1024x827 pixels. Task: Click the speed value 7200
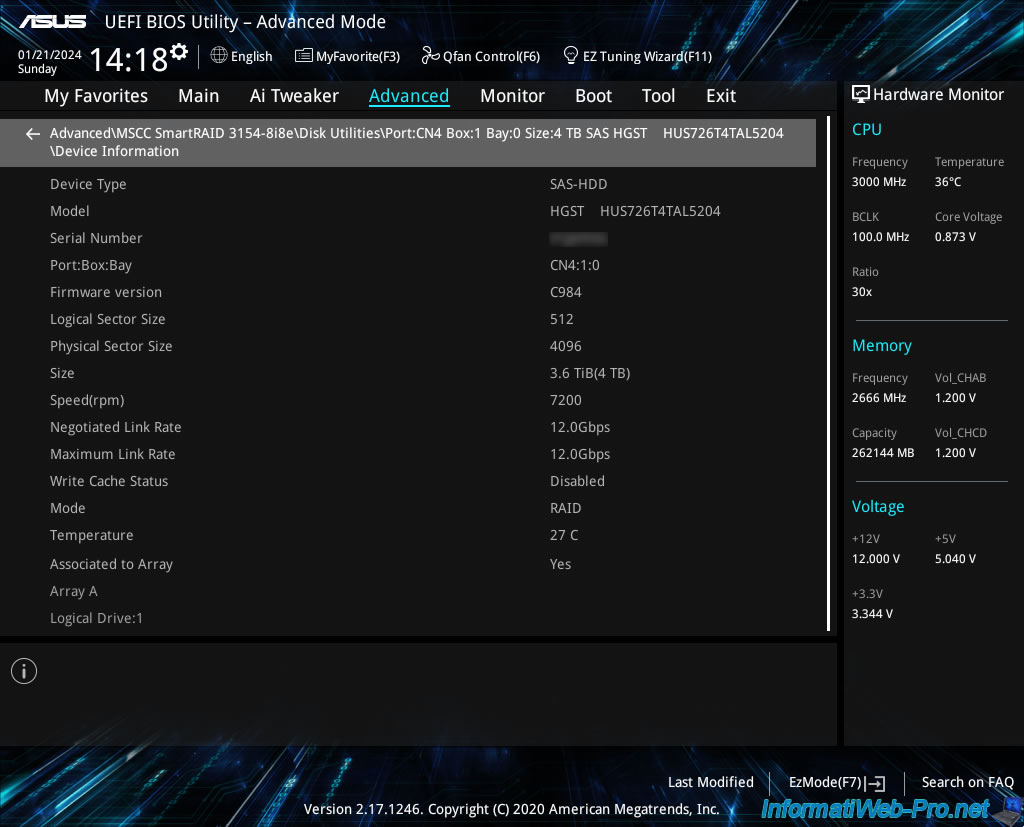tap(566, 400)
